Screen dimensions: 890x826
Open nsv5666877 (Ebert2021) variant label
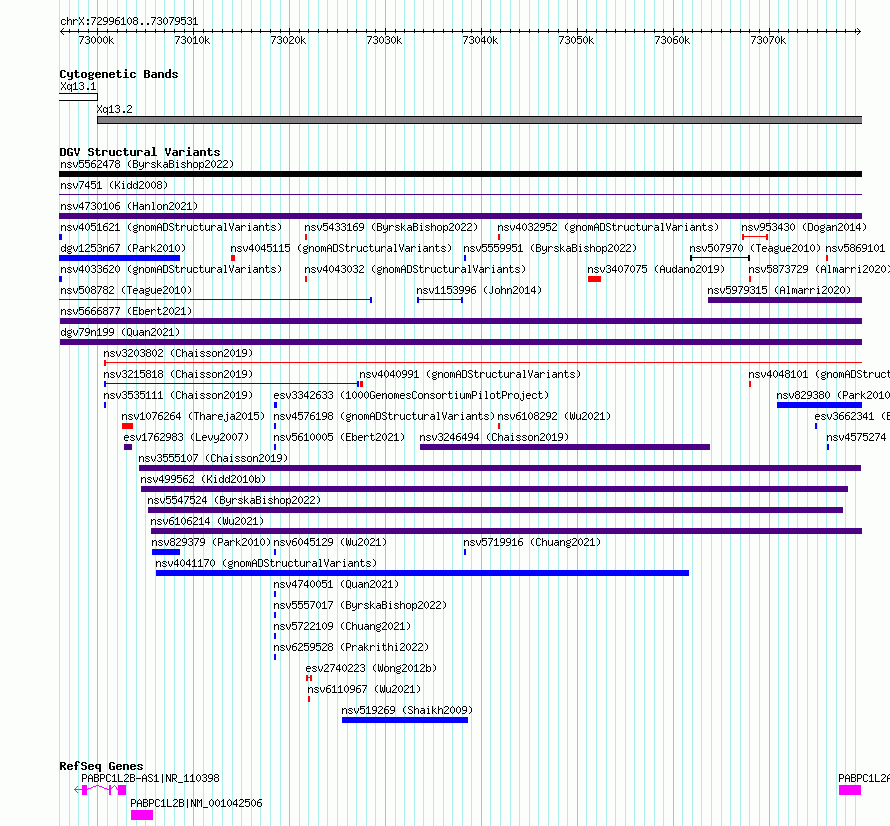pos(126,311)
